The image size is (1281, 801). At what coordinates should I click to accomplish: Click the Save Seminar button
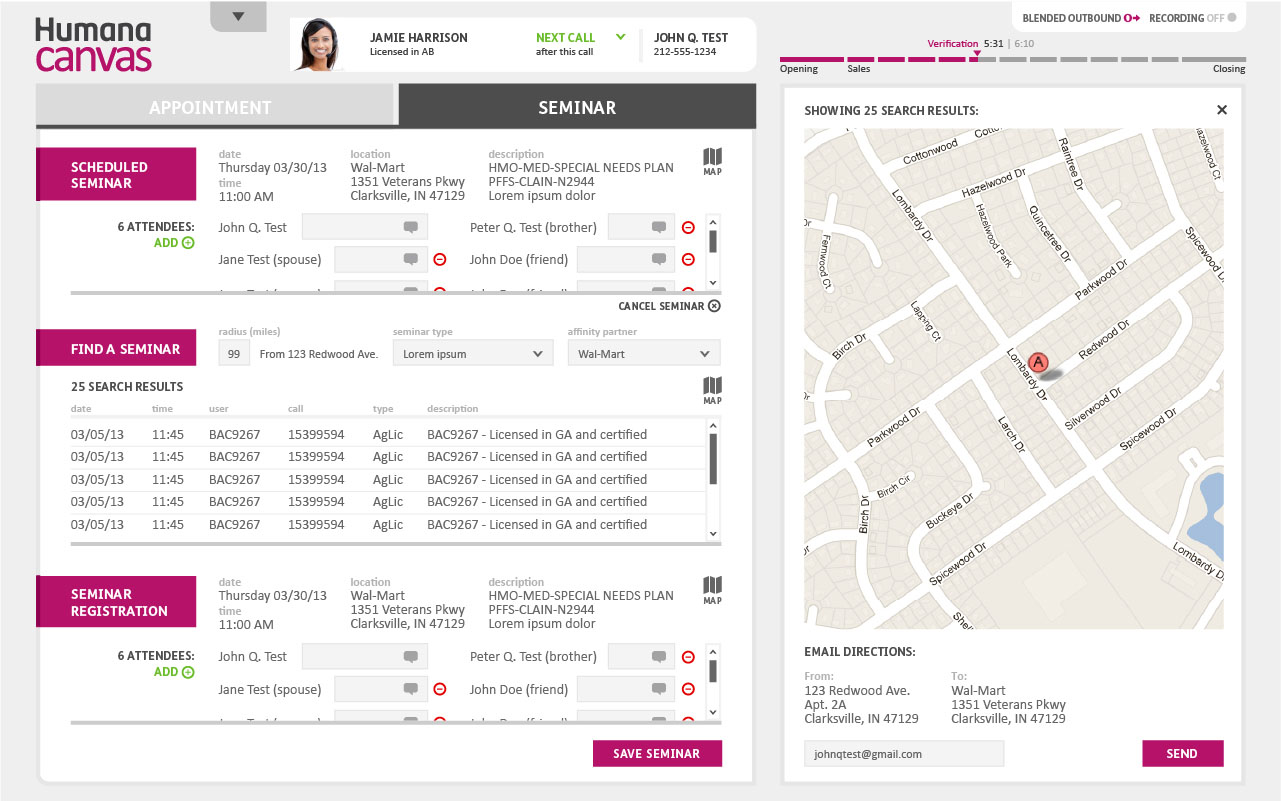(657, 753)
